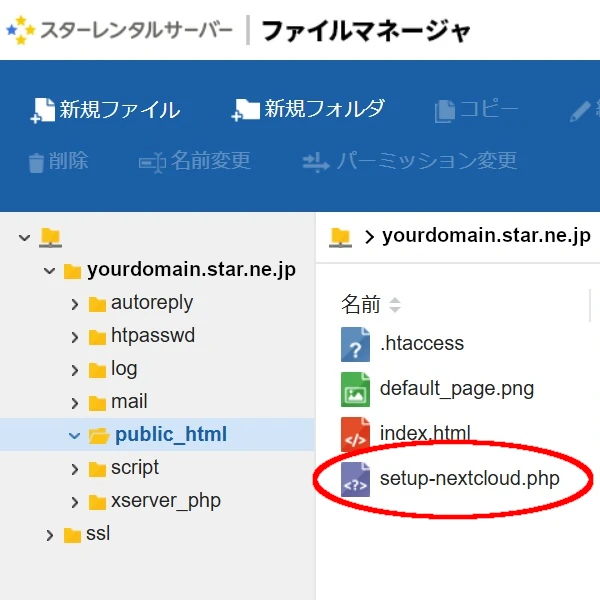Select the script tree item
This screenshot has height=600, width=600.
point(135,468)
